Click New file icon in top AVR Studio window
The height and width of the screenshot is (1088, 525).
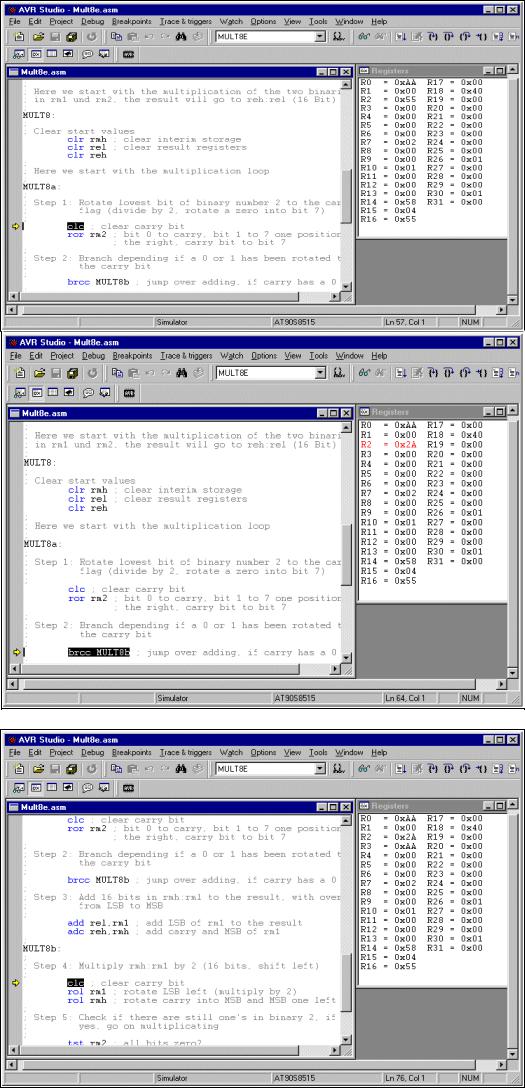point(19,37)
